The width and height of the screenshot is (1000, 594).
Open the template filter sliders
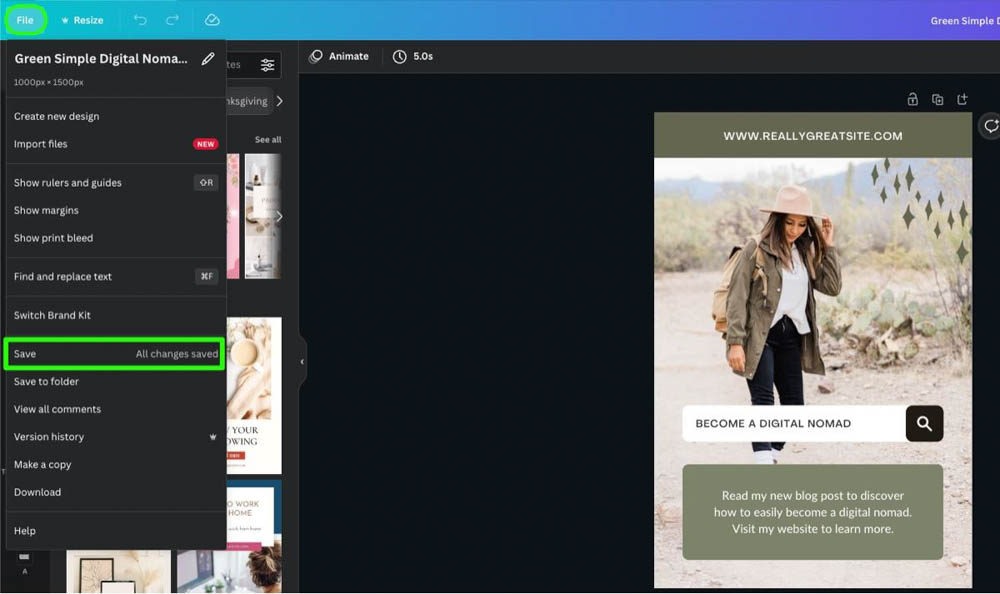(x=266, y=63)
